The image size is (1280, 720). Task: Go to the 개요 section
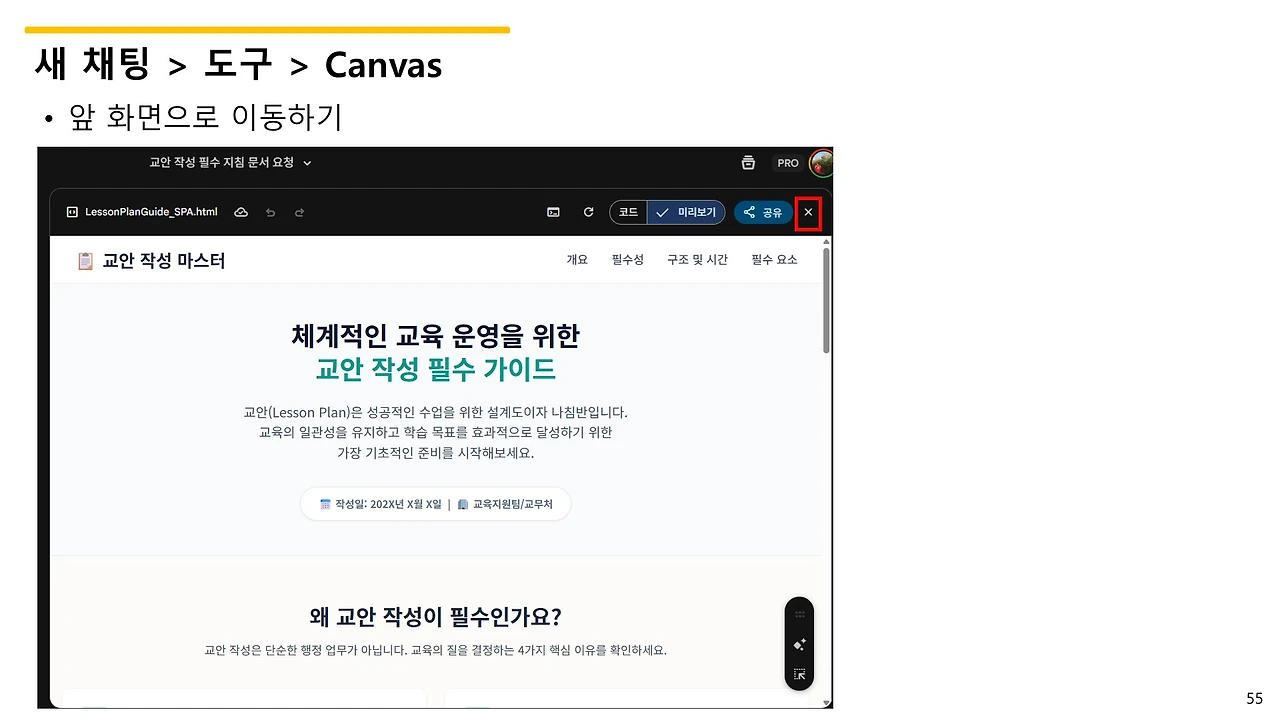pyautogui.click(x=577, y=260)
